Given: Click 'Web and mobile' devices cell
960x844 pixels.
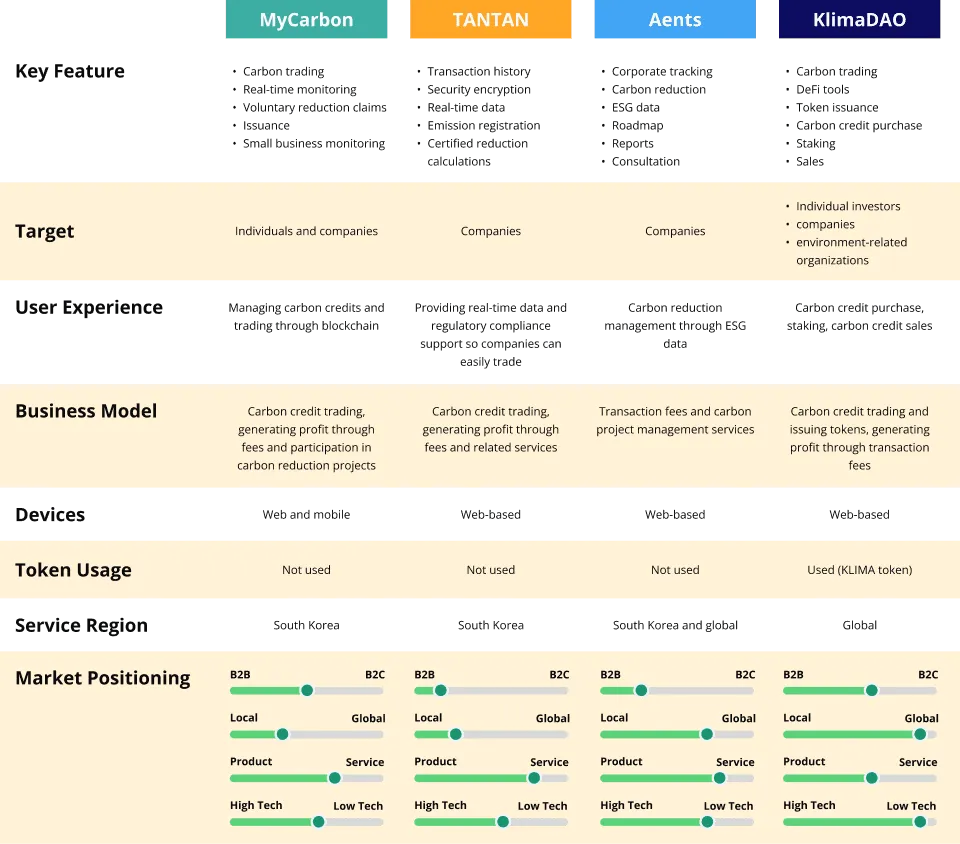Looking at the screenshot, I should [306, 515].
